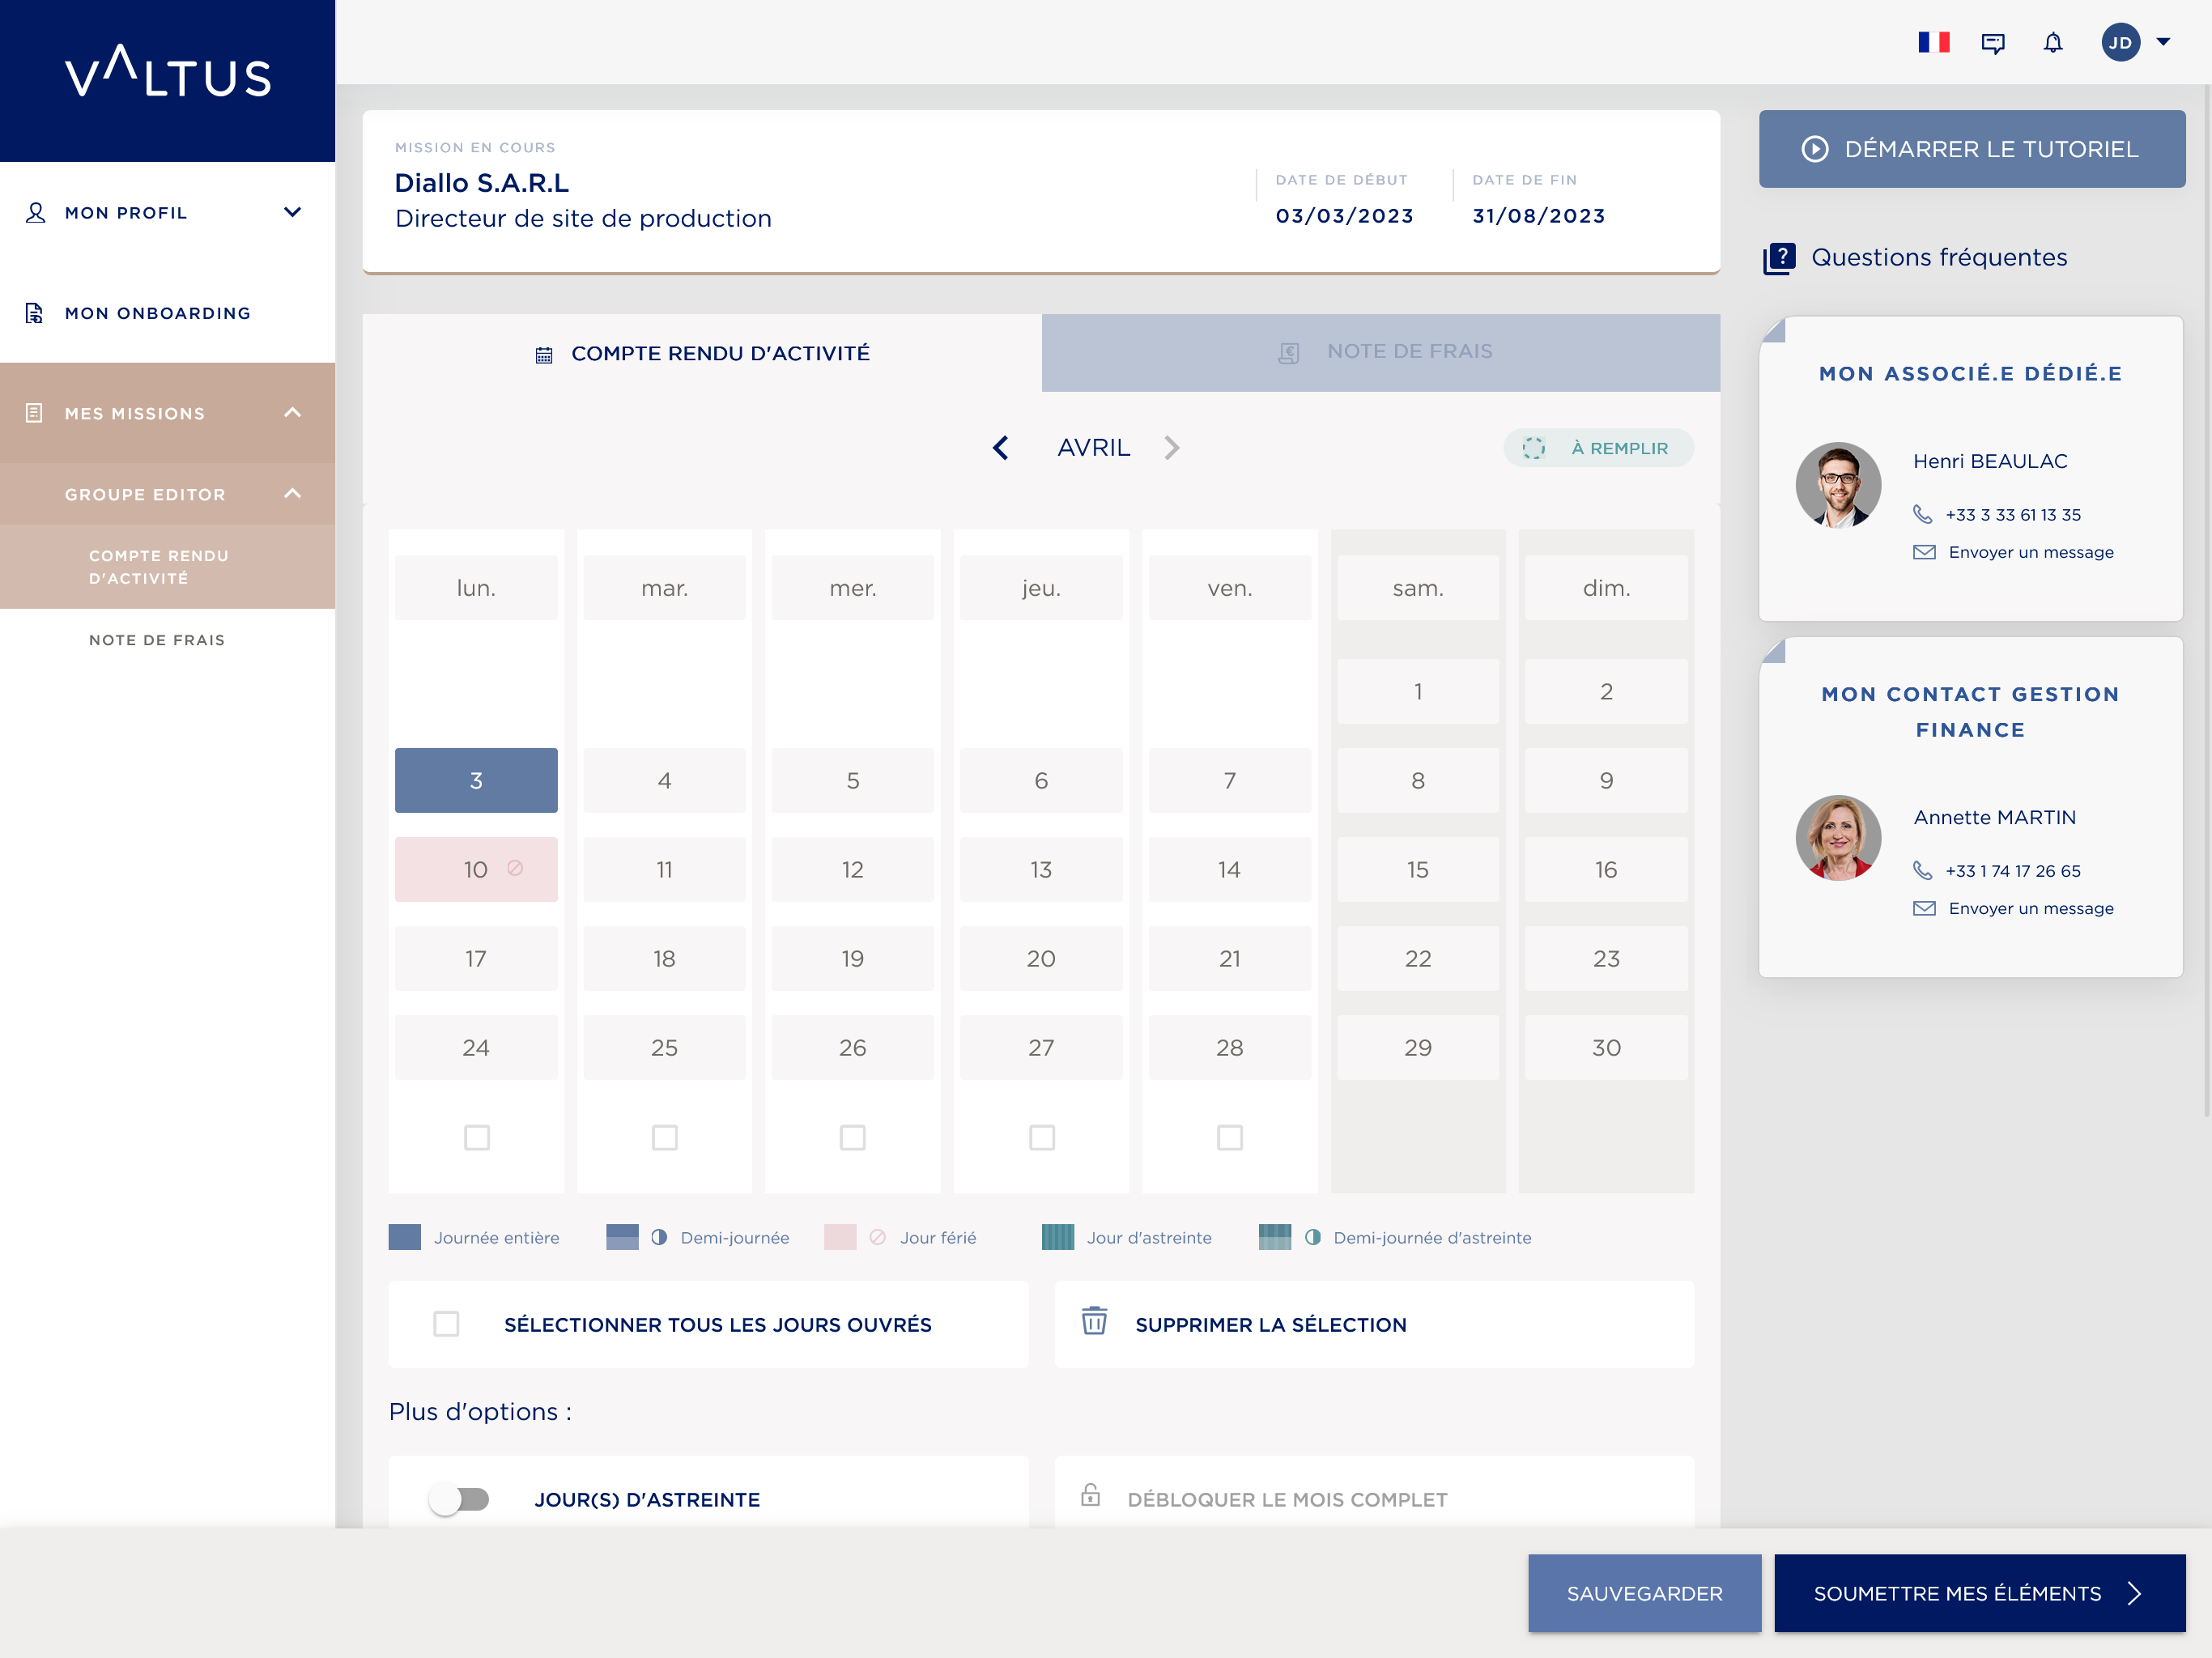Click the Sauvegarder button

(x=1644, y=1593)
